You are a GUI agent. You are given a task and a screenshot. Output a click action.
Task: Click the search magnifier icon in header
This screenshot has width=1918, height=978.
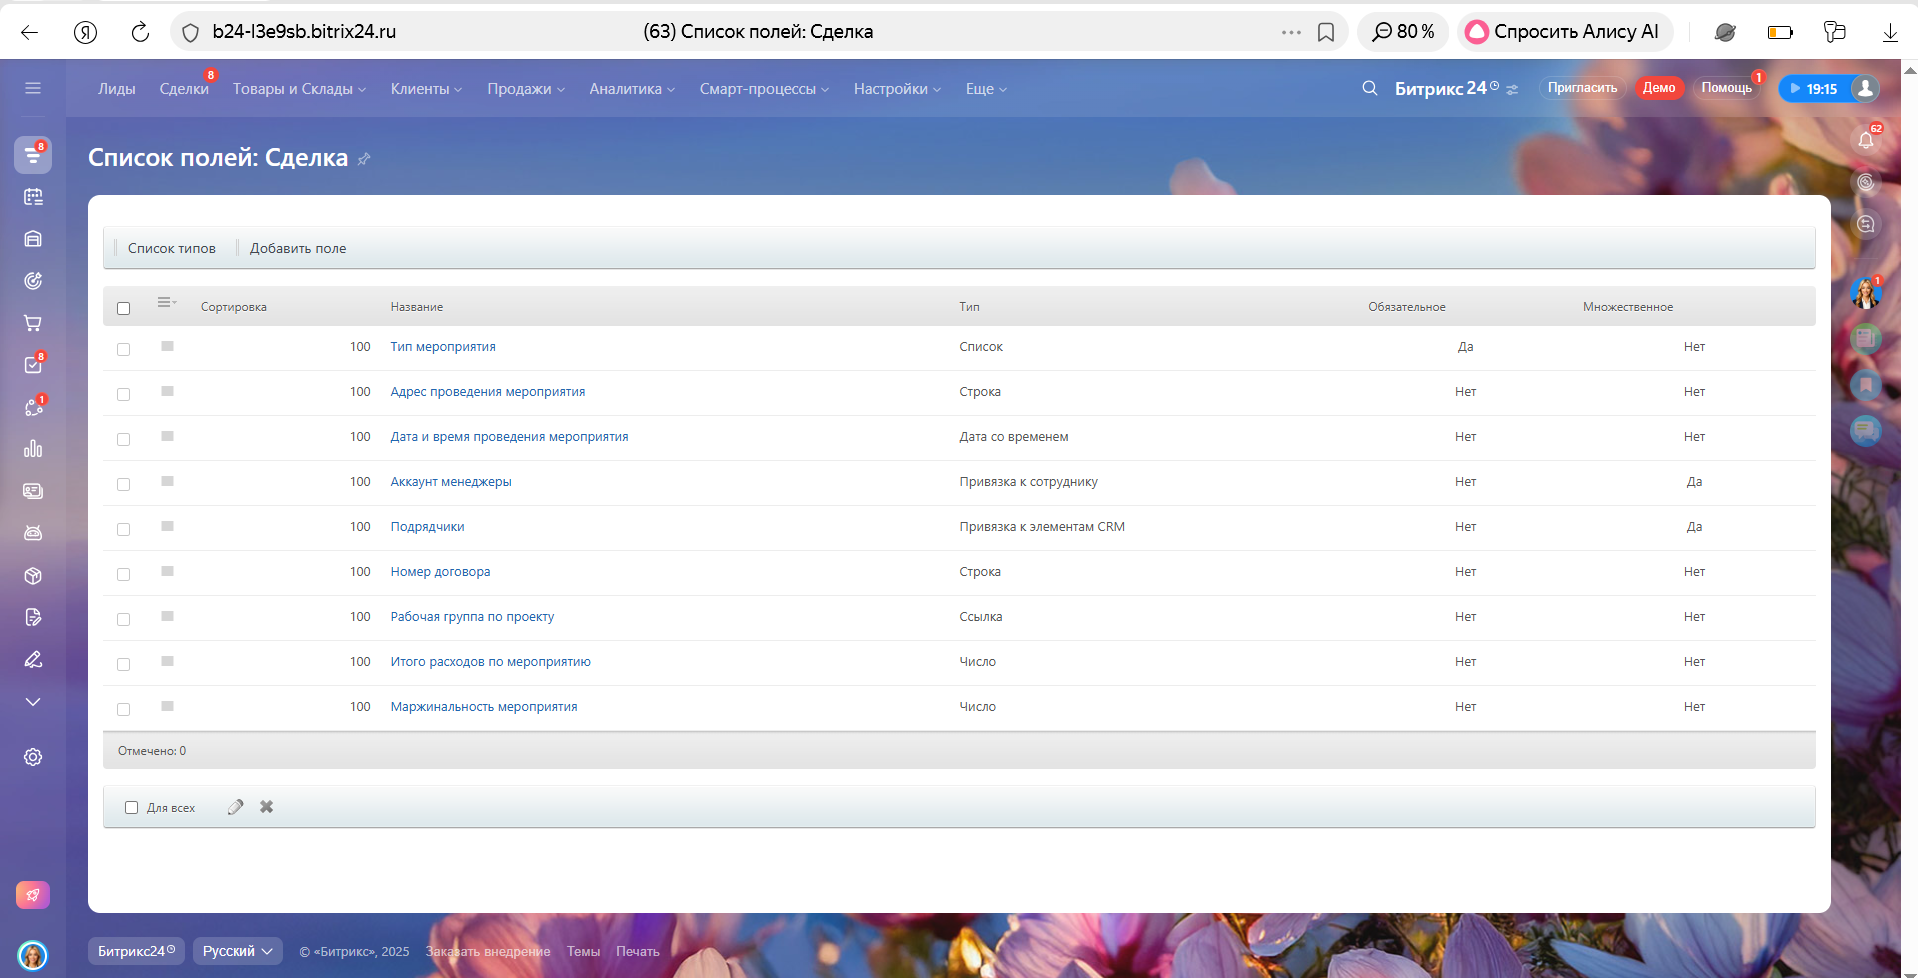pyautogui.click(x=1369, y=88)
